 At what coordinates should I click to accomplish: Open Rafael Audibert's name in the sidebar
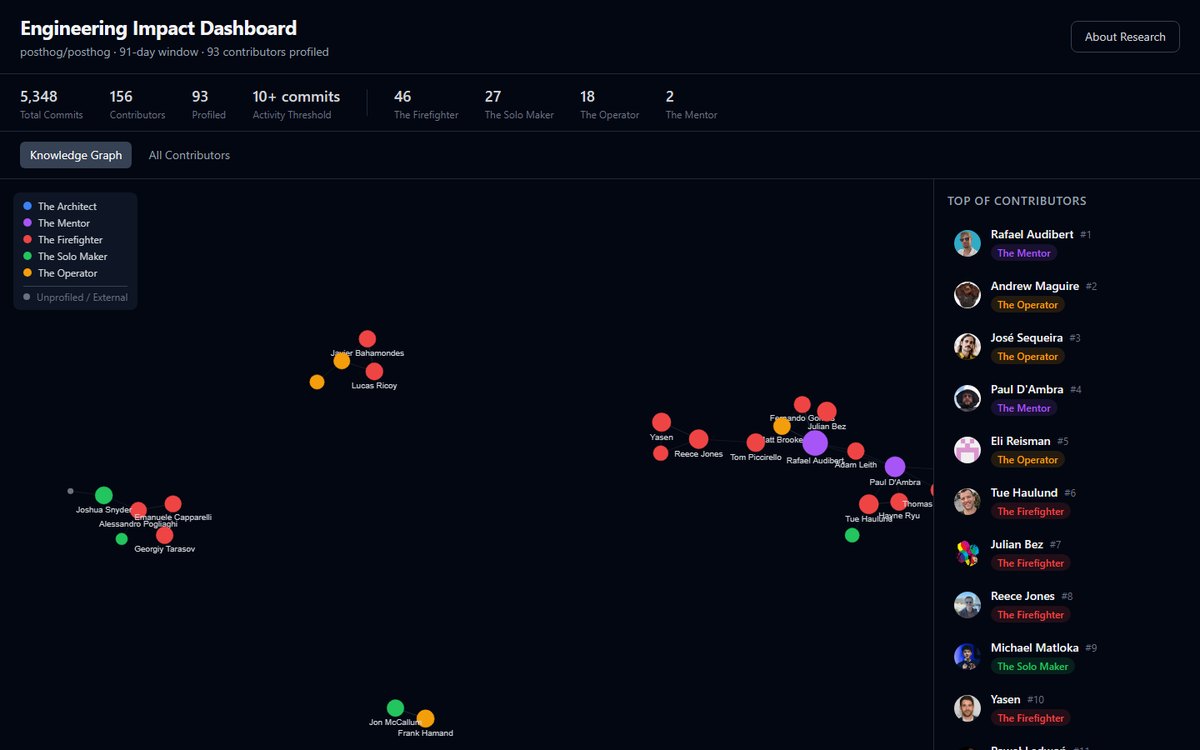click(1032, 234)
